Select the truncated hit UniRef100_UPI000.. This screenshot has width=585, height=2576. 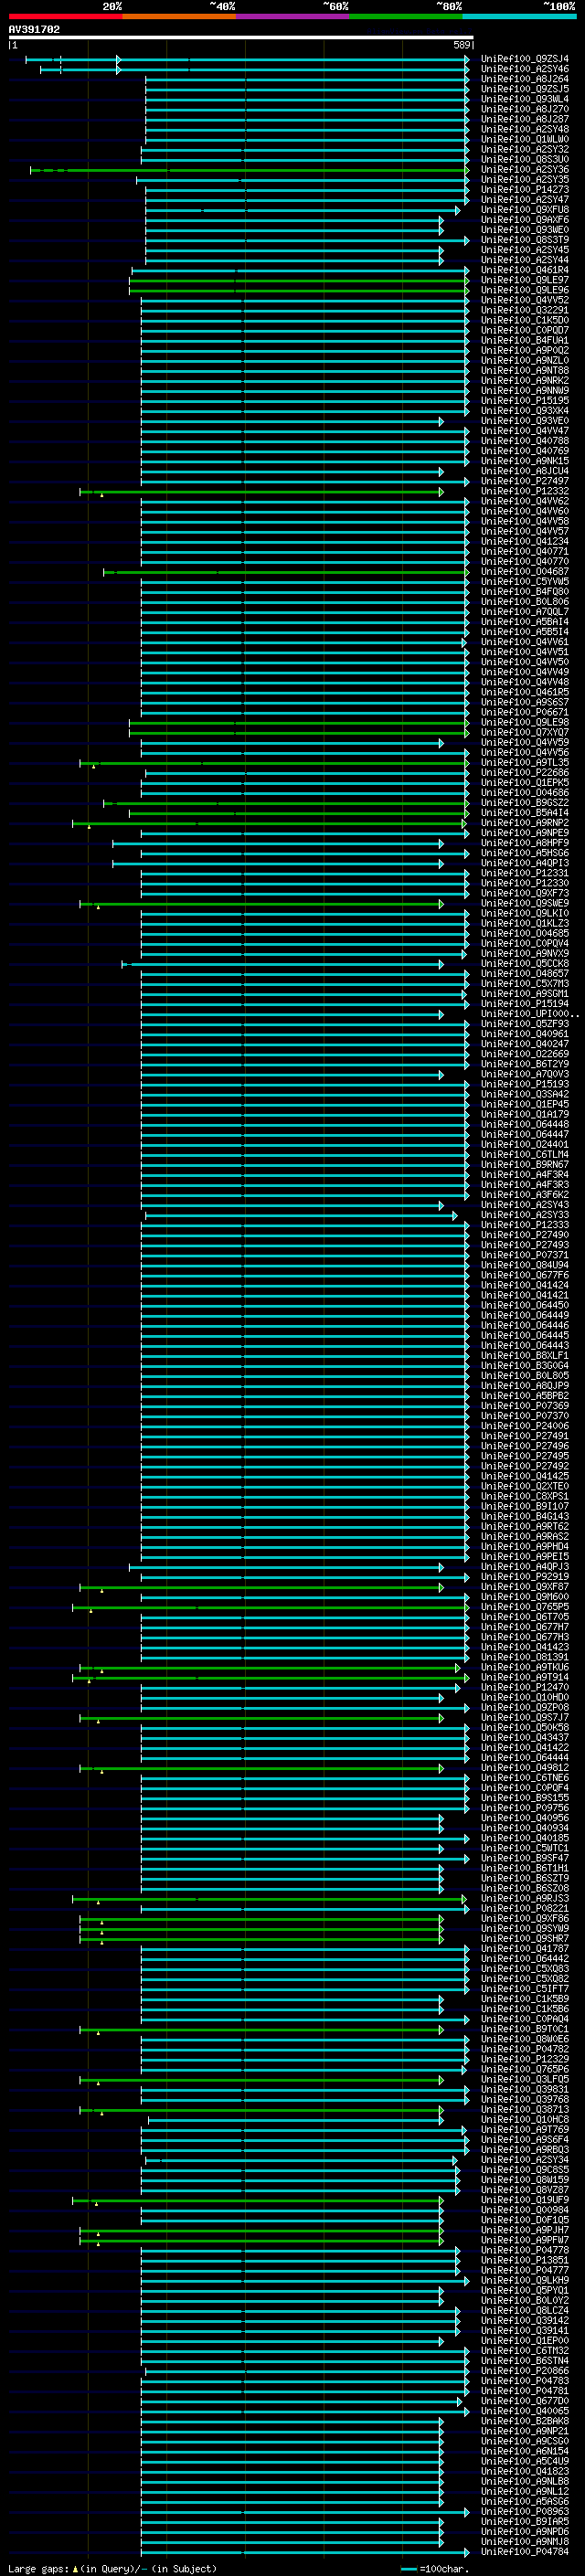[530, 1014]
